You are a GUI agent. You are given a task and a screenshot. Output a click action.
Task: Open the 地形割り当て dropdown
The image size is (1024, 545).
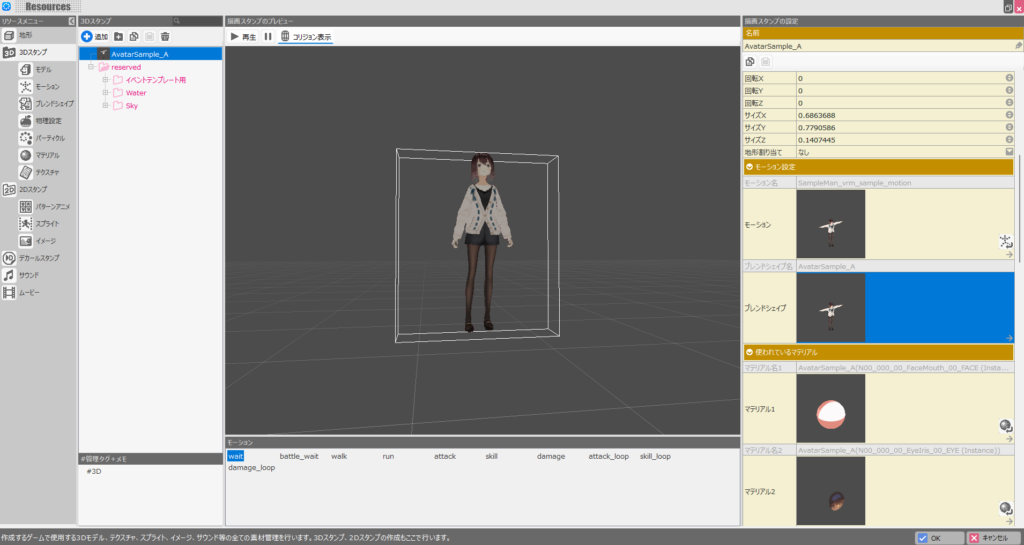click(1009, 152)
